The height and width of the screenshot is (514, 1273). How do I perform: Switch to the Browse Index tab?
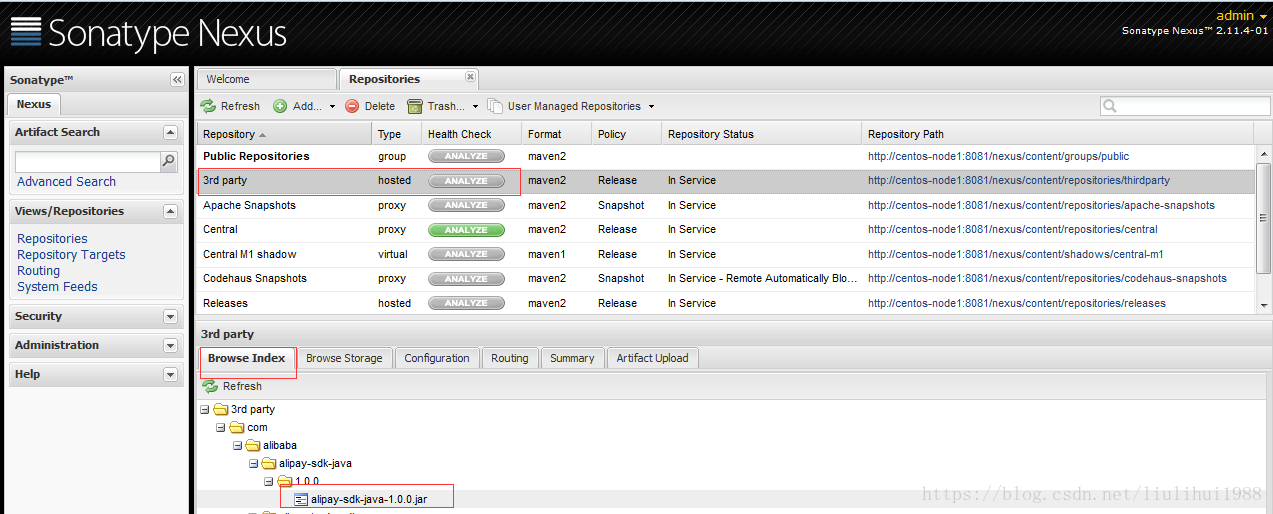pos(247,358)
